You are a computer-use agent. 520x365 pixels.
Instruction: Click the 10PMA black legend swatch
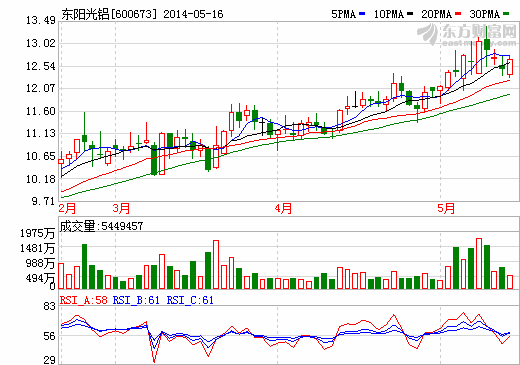click(x=410, y=14)
